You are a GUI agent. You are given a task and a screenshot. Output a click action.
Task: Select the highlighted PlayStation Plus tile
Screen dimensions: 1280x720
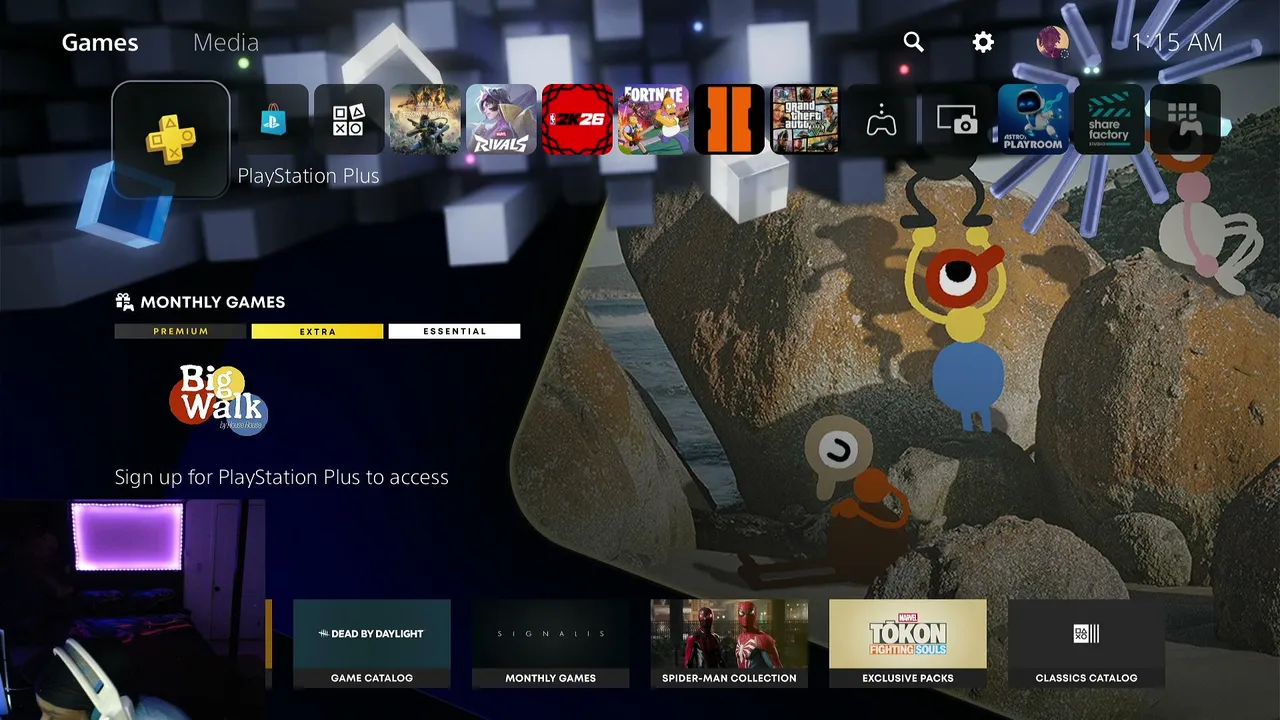click(x=171, y=140)
